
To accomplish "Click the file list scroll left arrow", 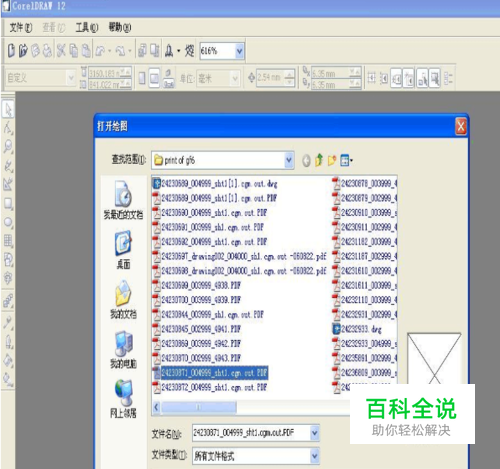I will pos(156,407).
